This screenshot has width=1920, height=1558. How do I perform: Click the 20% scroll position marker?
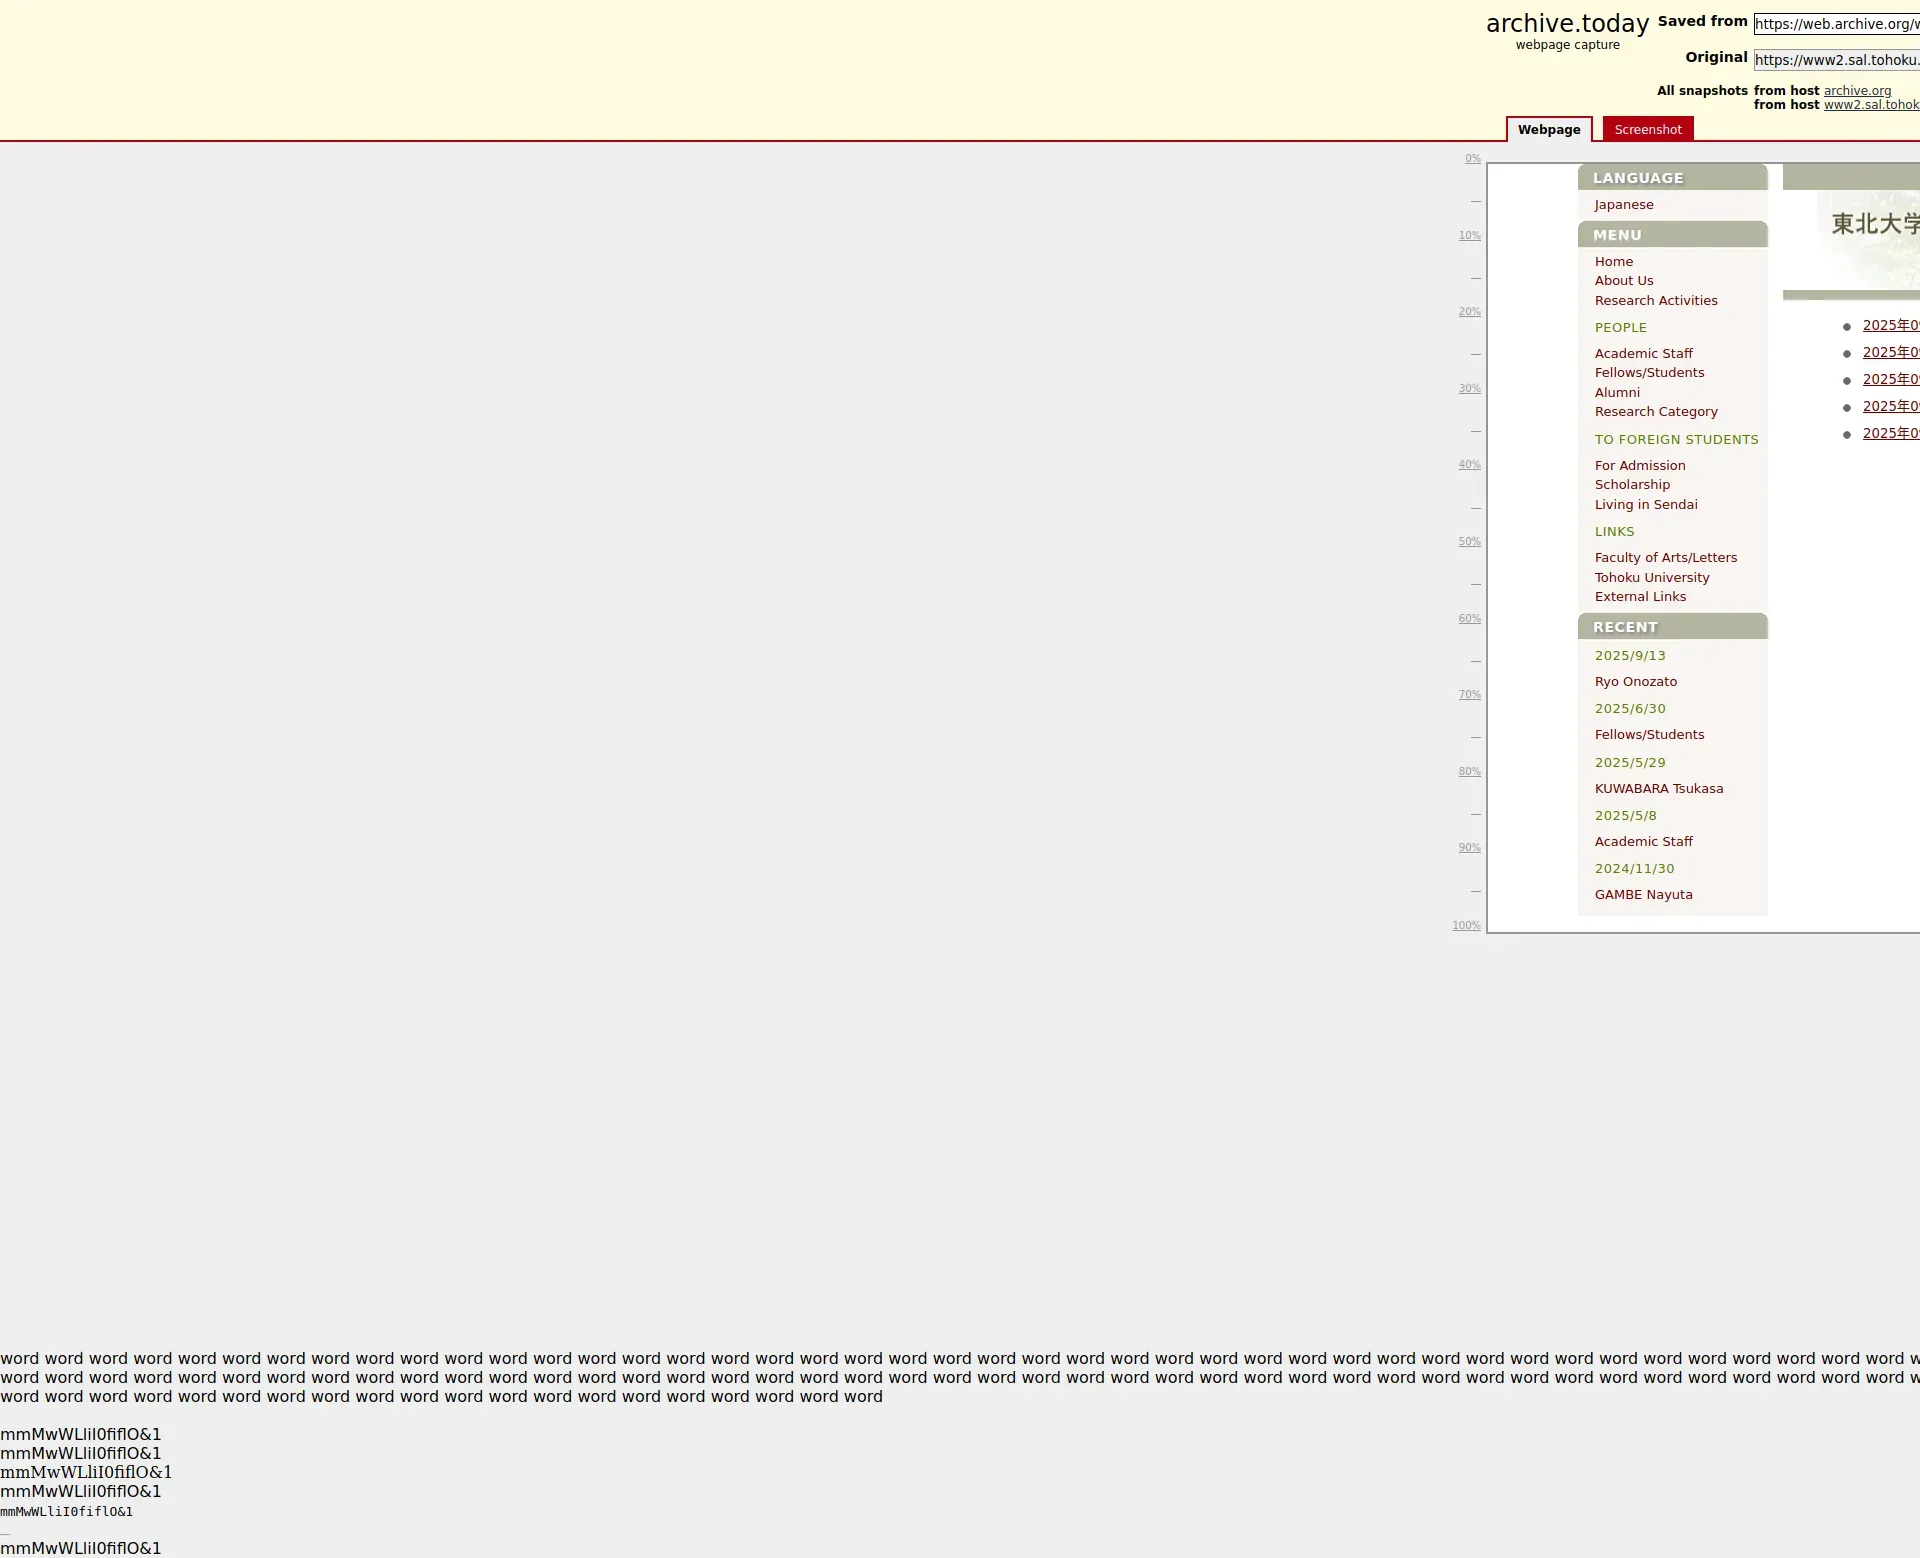pyautogui.click(x=1469, y=312)
